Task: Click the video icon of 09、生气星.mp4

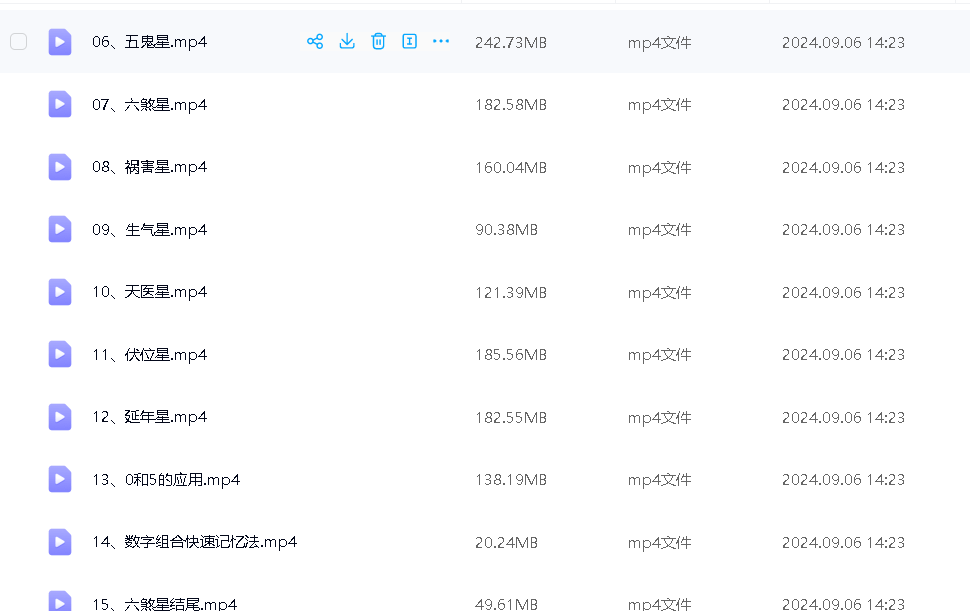Action: (60, 229)
